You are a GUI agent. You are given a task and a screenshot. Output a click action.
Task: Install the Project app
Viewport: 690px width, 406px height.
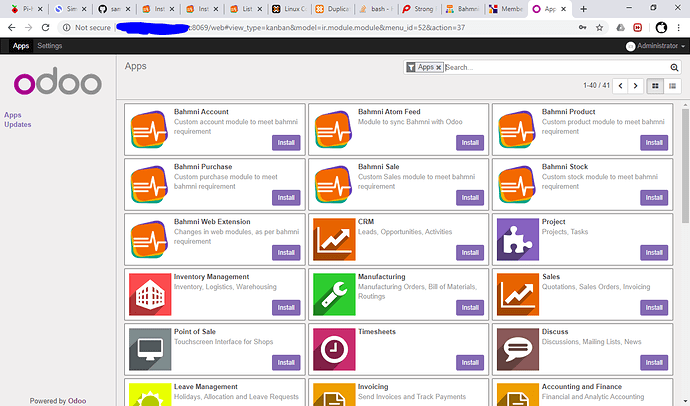click(654, 252)
